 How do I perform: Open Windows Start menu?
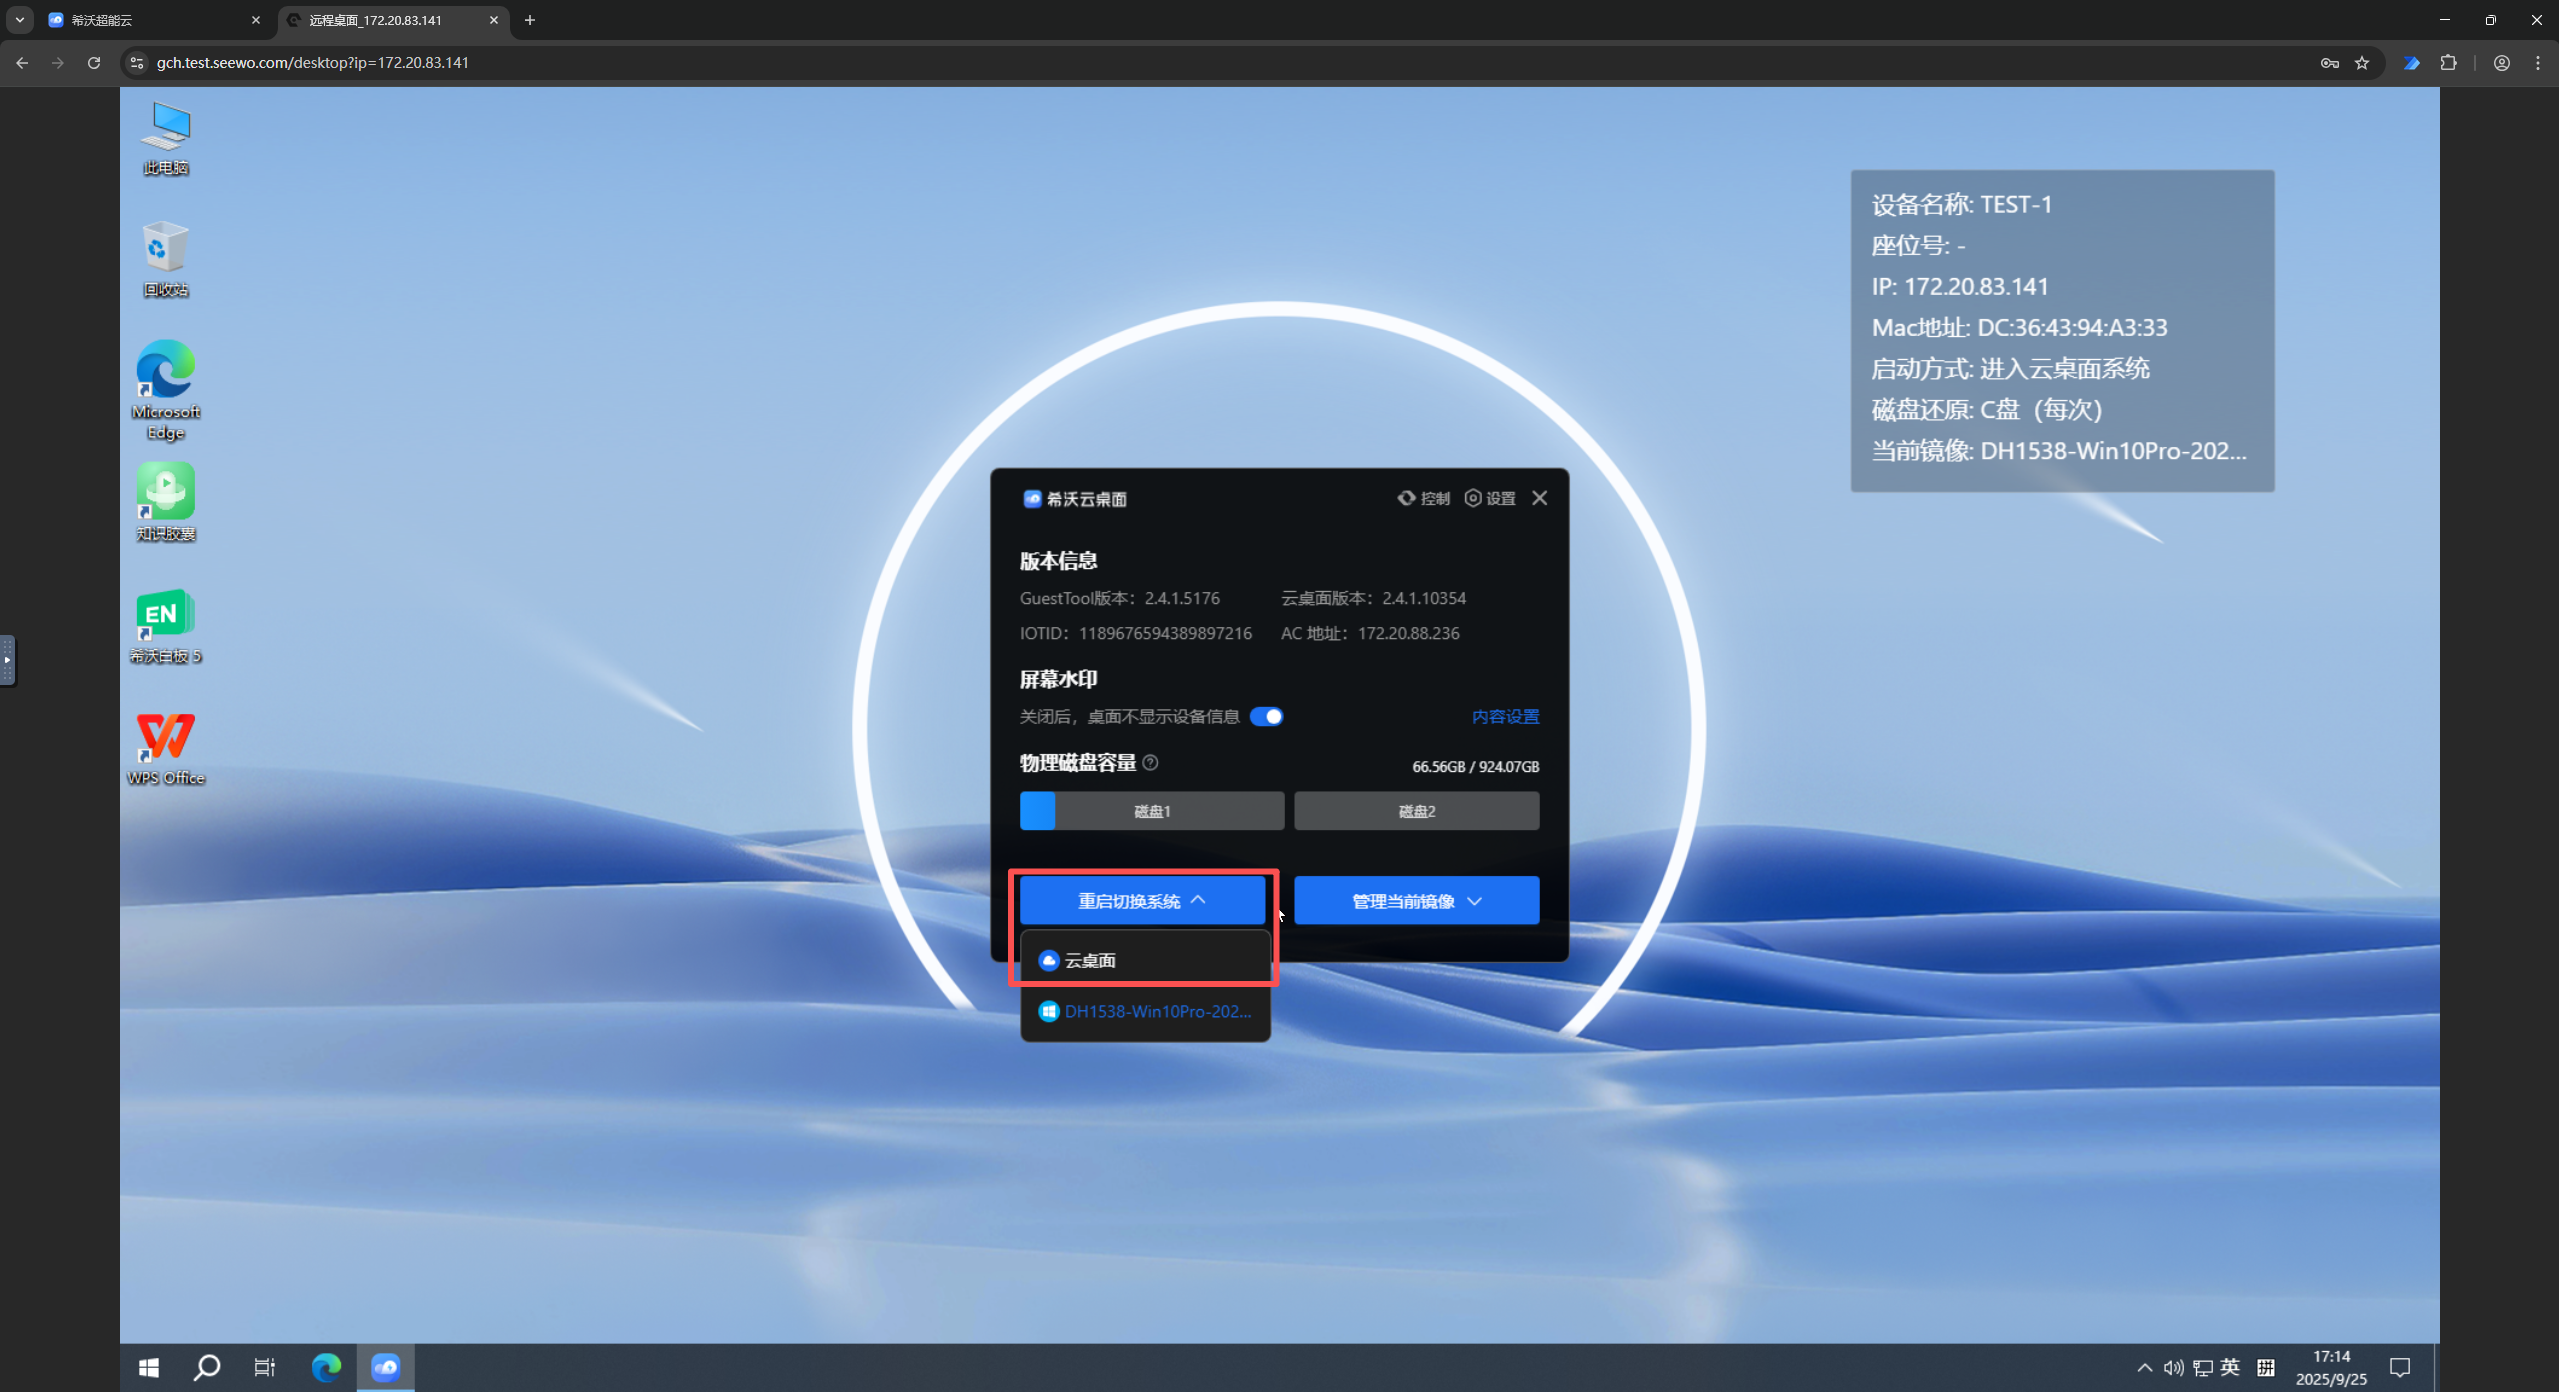tap(149, 1367)
